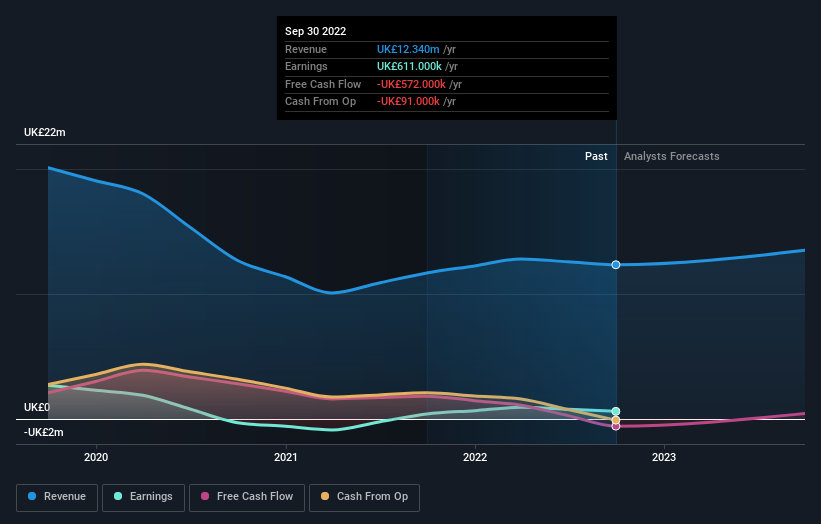The width and height of the screenshot is (821, 524).
Task: Click the 2023 axis label
Action: pyautogui.click(x=663, y=458)
